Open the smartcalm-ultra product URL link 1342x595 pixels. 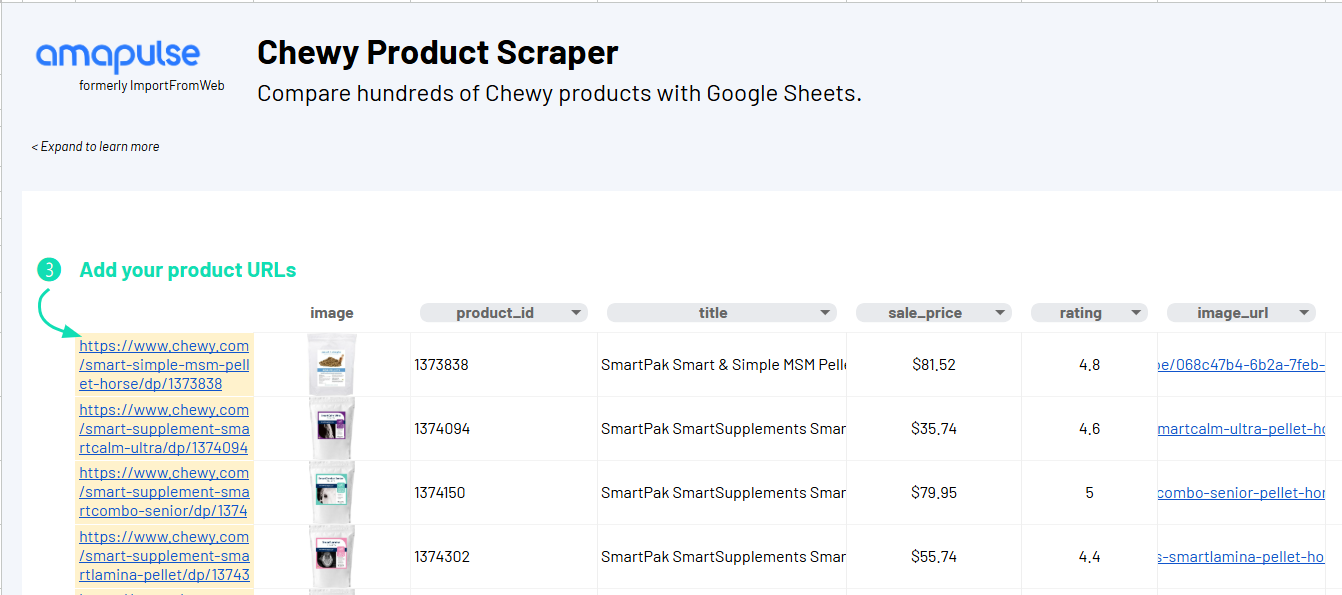pos(164,429)
